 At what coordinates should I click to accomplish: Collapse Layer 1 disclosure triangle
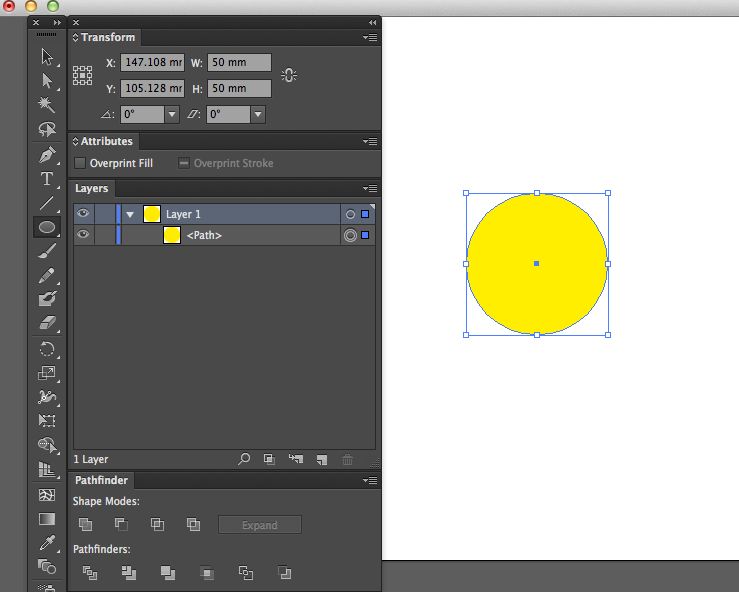click(130, 215)
